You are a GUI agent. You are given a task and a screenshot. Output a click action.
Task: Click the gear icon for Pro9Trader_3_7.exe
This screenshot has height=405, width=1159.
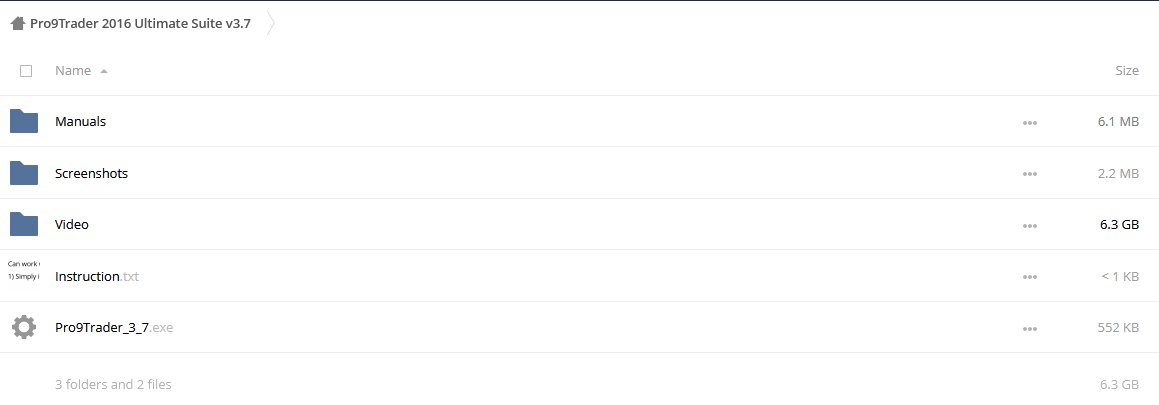24,327
